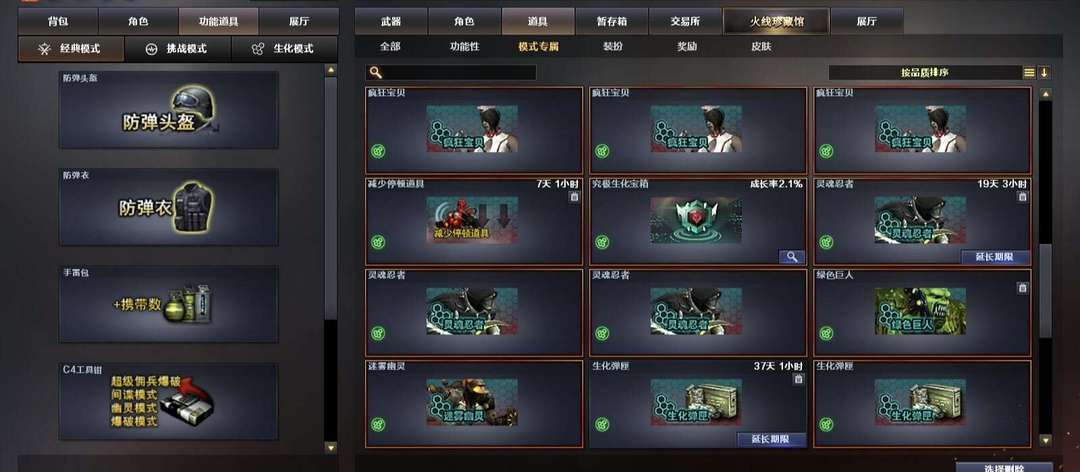Click the magnifier icon in the search box
Image resolution: width=1080 pixels, height=472 pixels.
[x=375, y=72]
